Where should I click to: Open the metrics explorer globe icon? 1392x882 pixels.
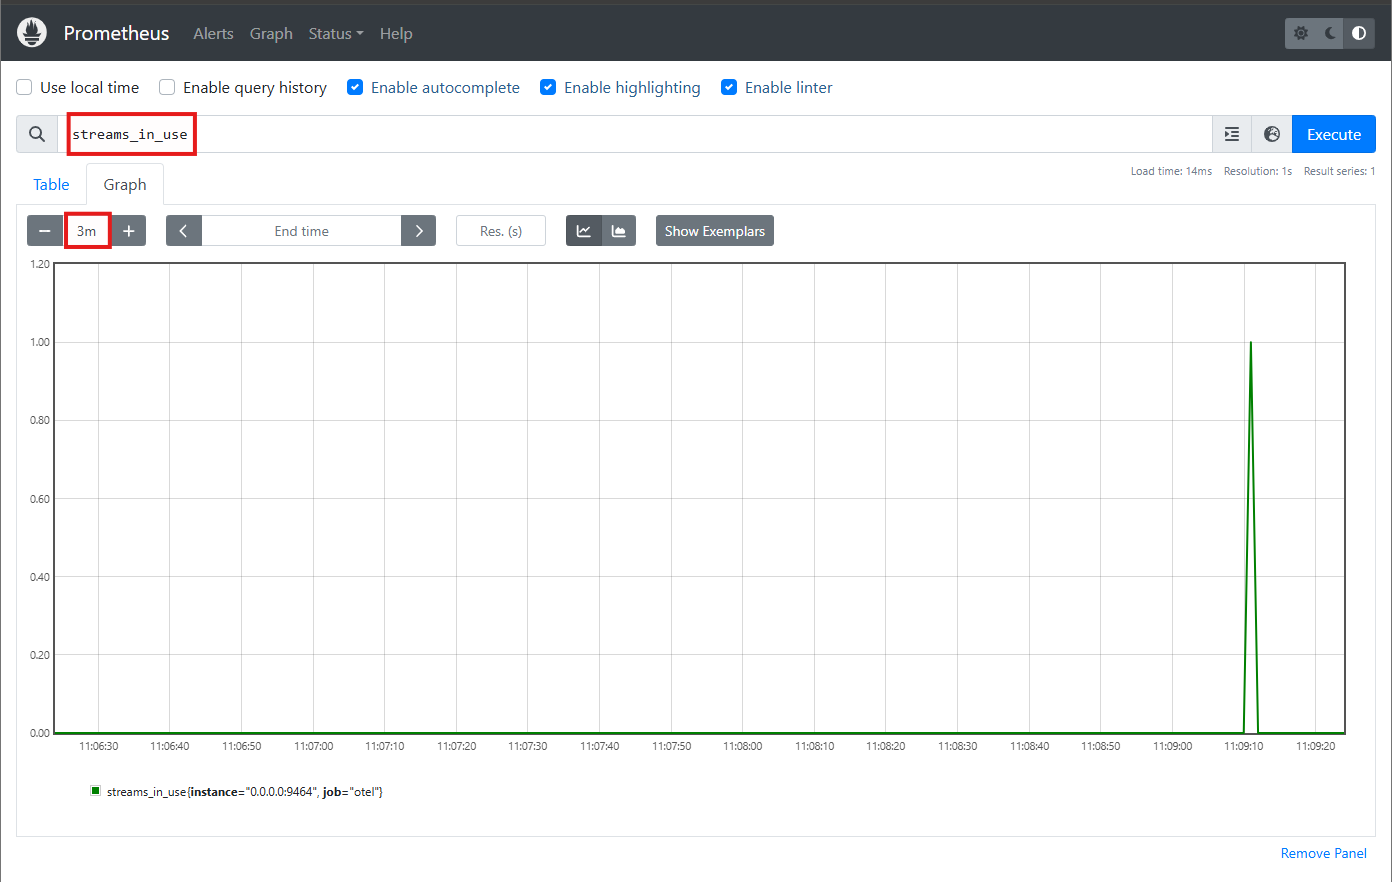coord(1272,134)
